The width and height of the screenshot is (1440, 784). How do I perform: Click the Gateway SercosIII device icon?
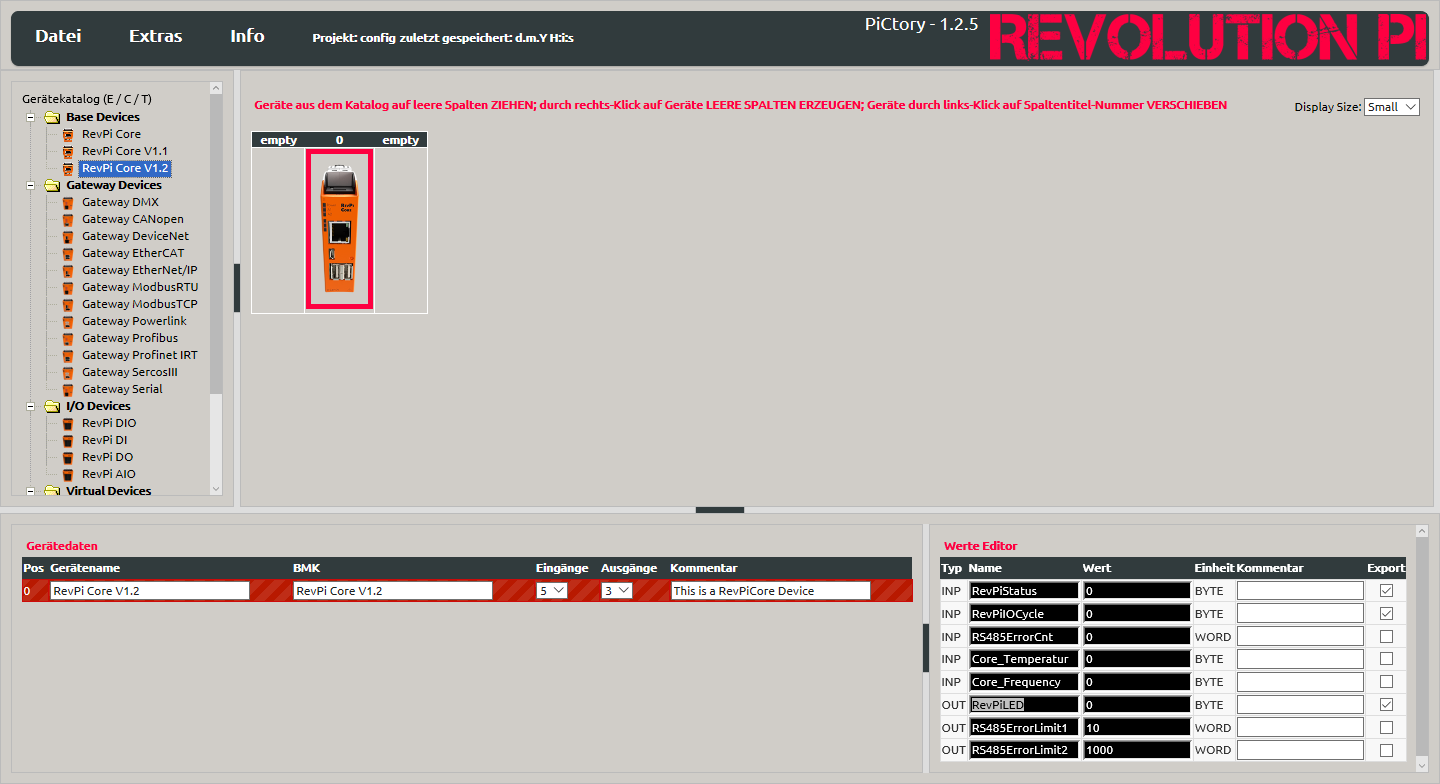point(68,372)
